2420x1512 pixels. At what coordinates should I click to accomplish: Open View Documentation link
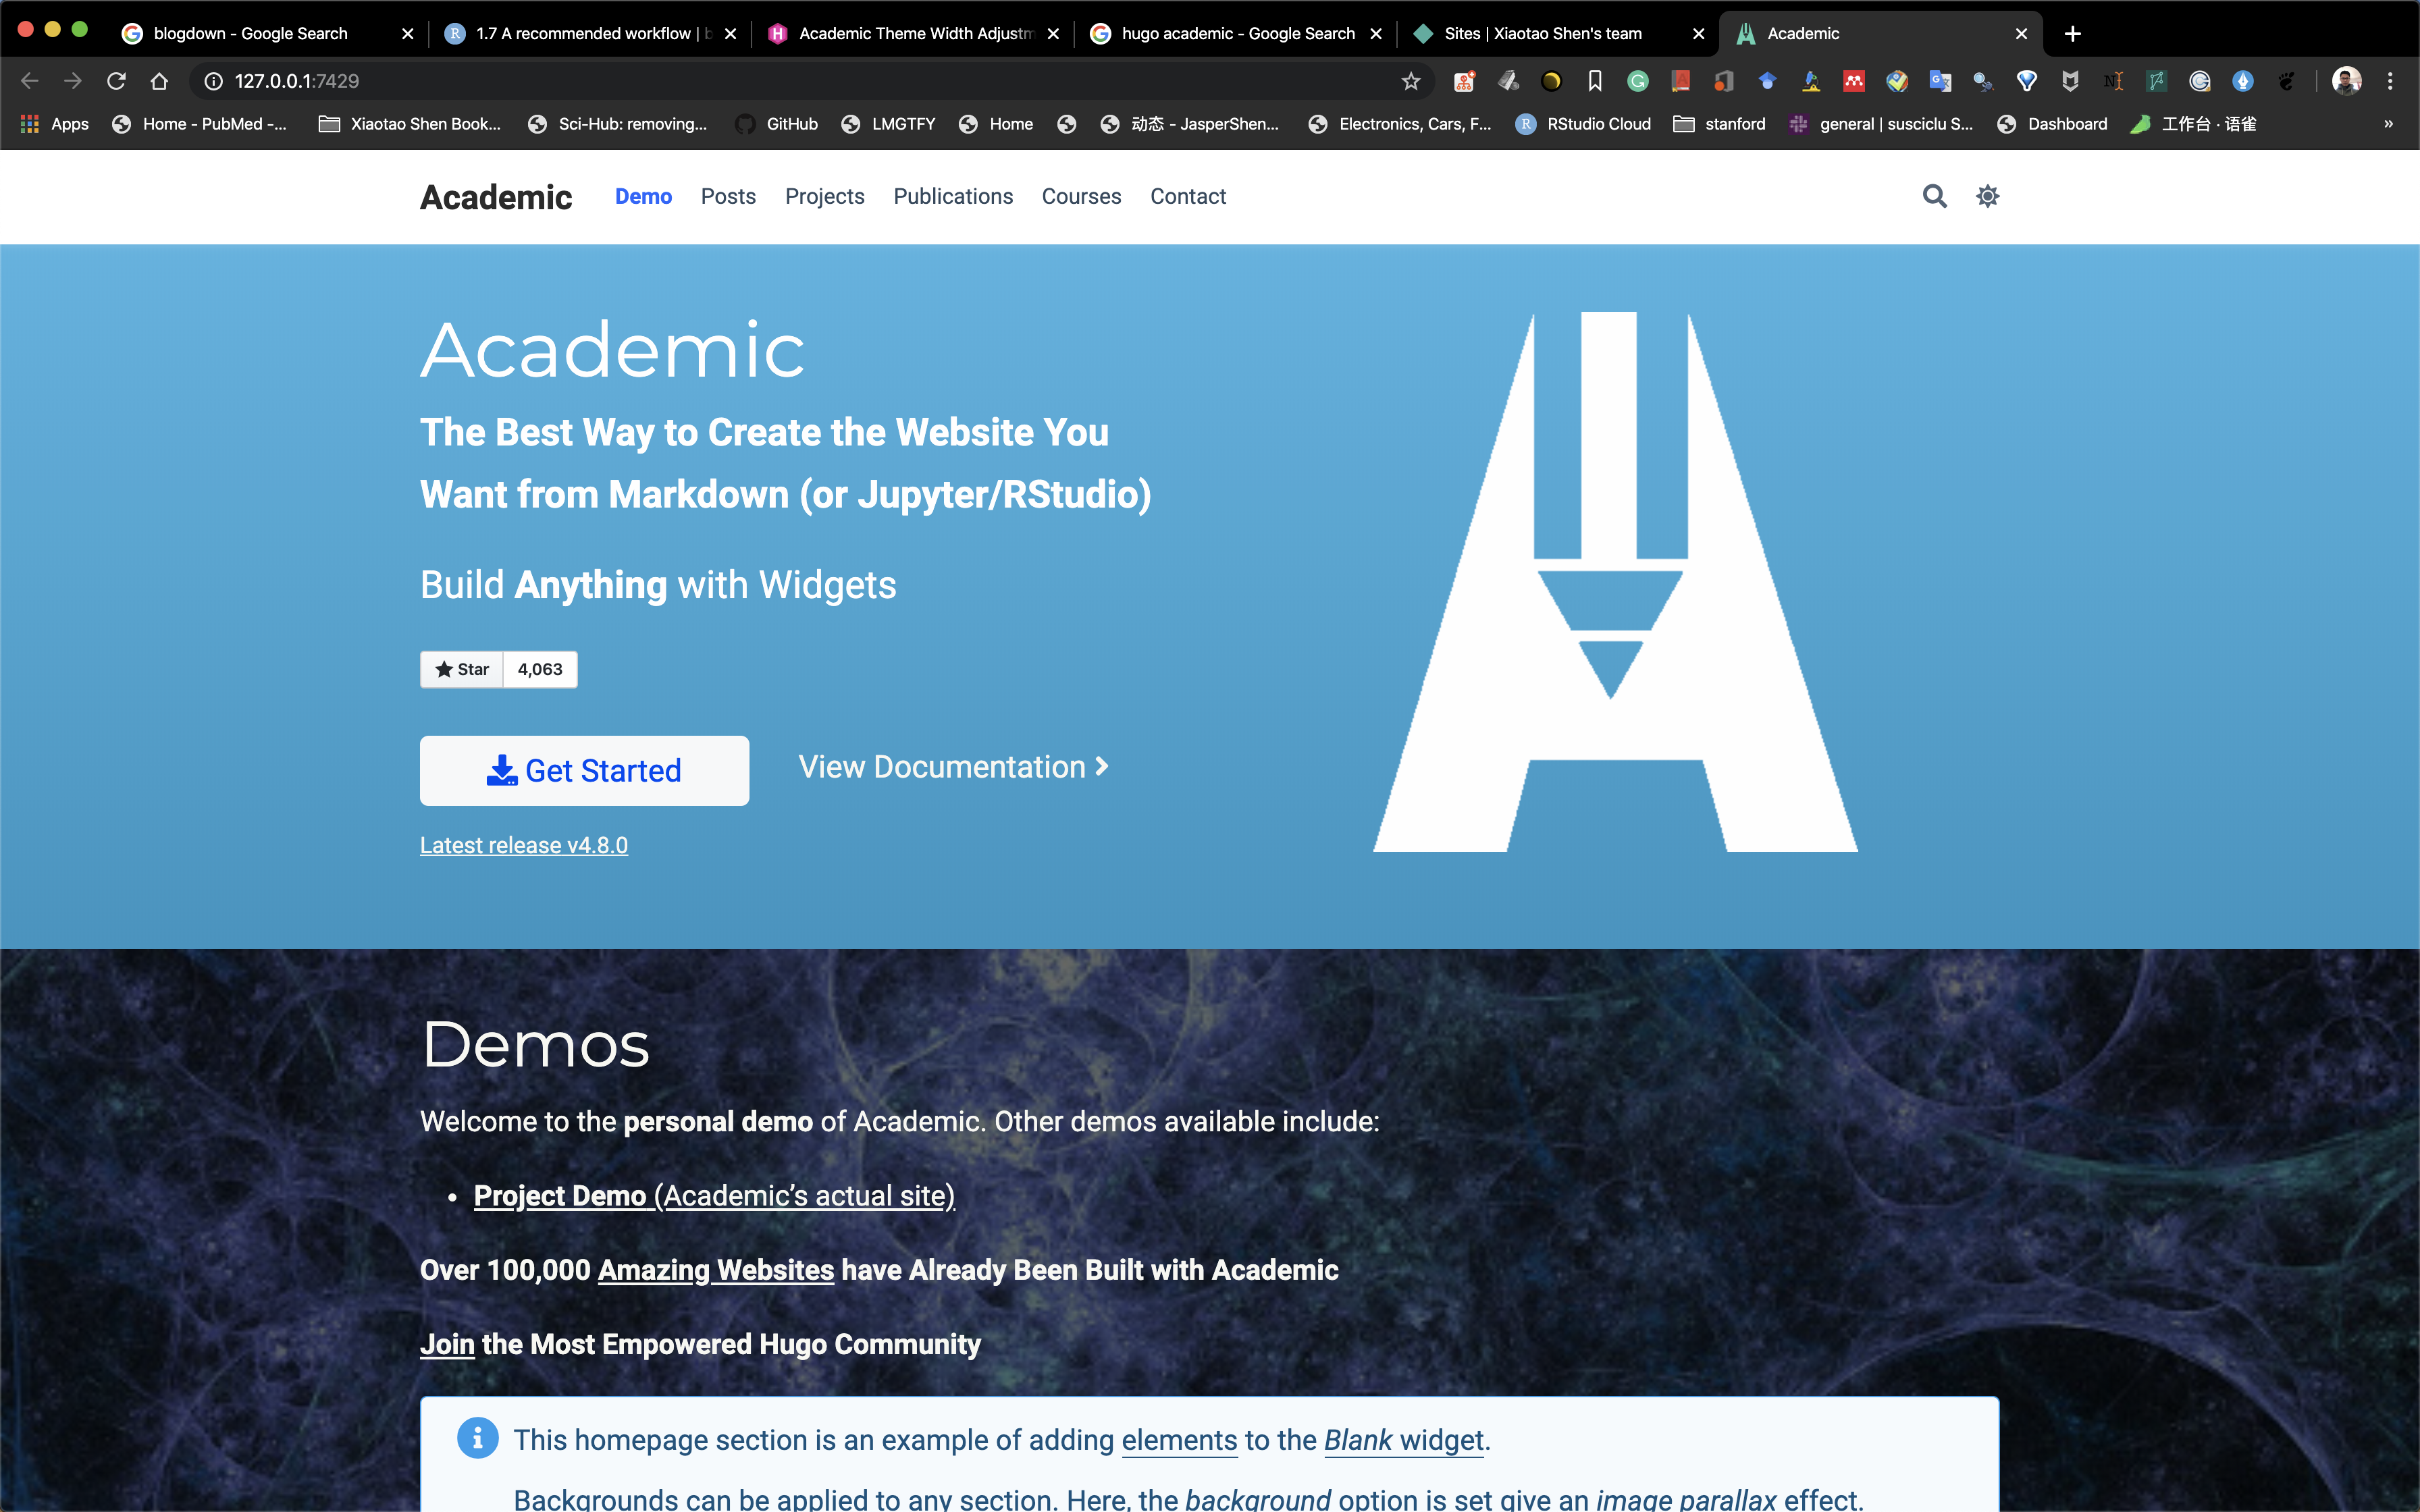(953, 767)
